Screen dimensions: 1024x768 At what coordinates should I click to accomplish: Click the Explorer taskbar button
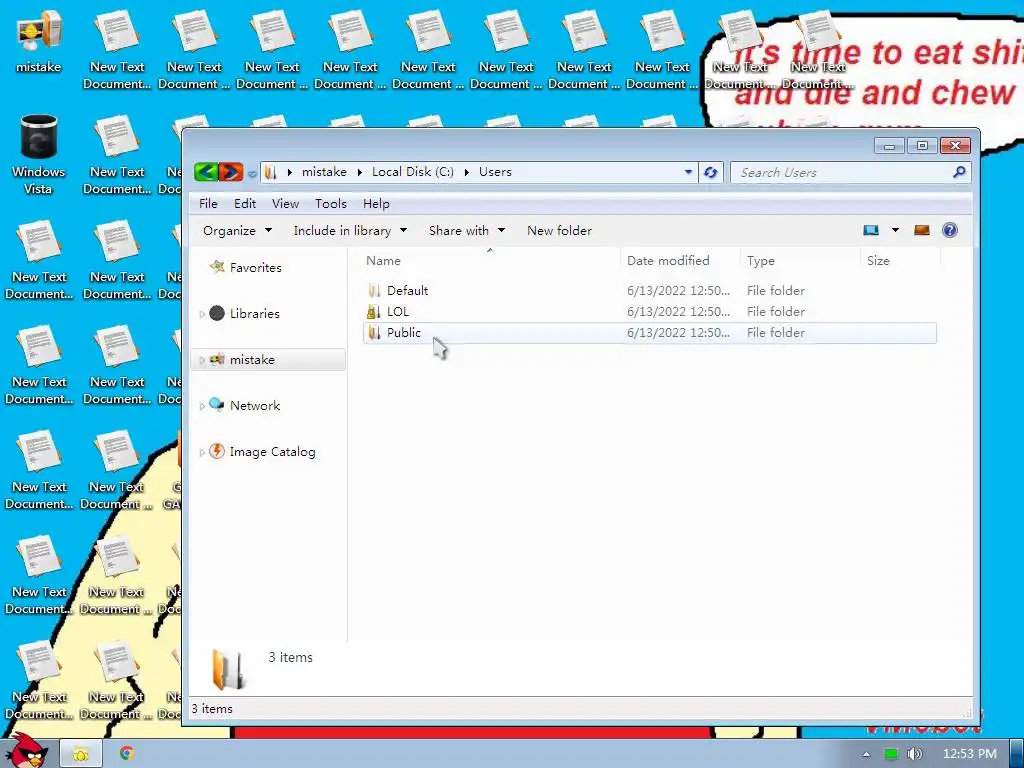[x=80, y=754]
